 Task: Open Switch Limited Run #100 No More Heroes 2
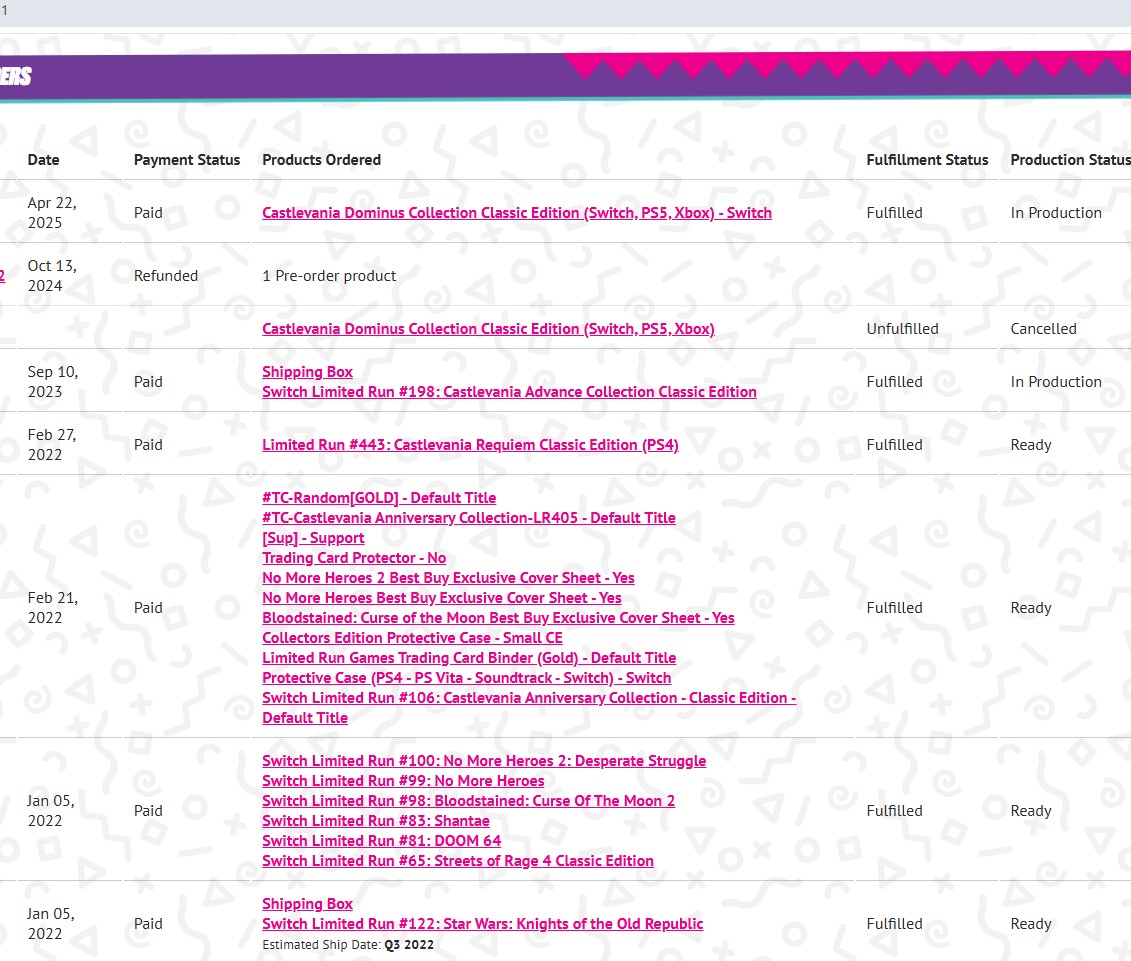tap(484, 761)
